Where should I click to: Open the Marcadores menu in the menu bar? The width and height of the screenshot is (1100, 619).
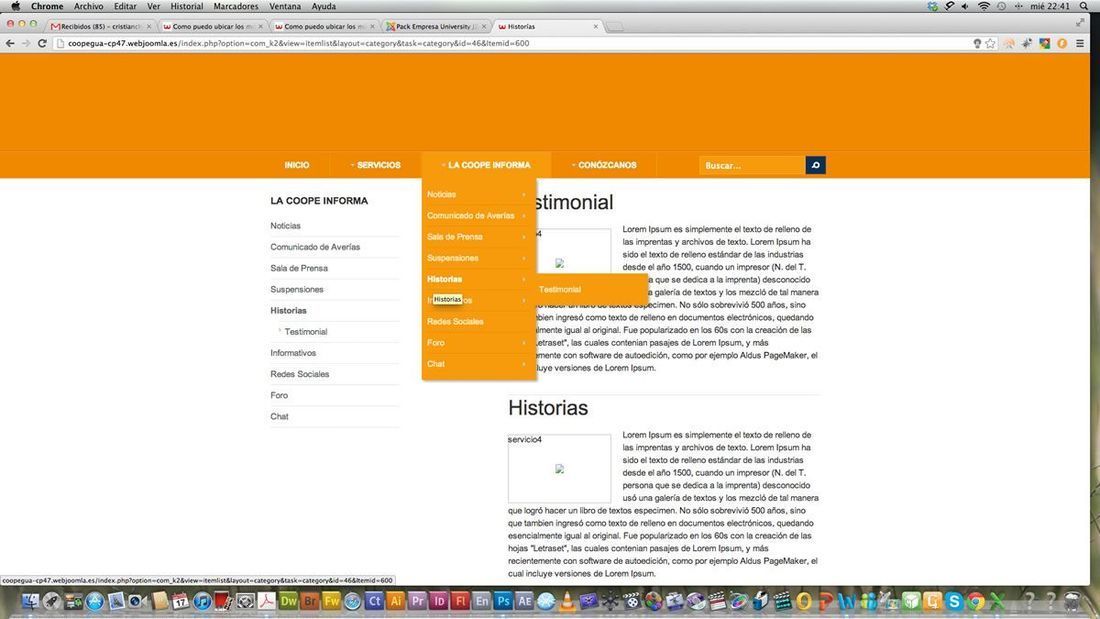[x=236, y=6]
